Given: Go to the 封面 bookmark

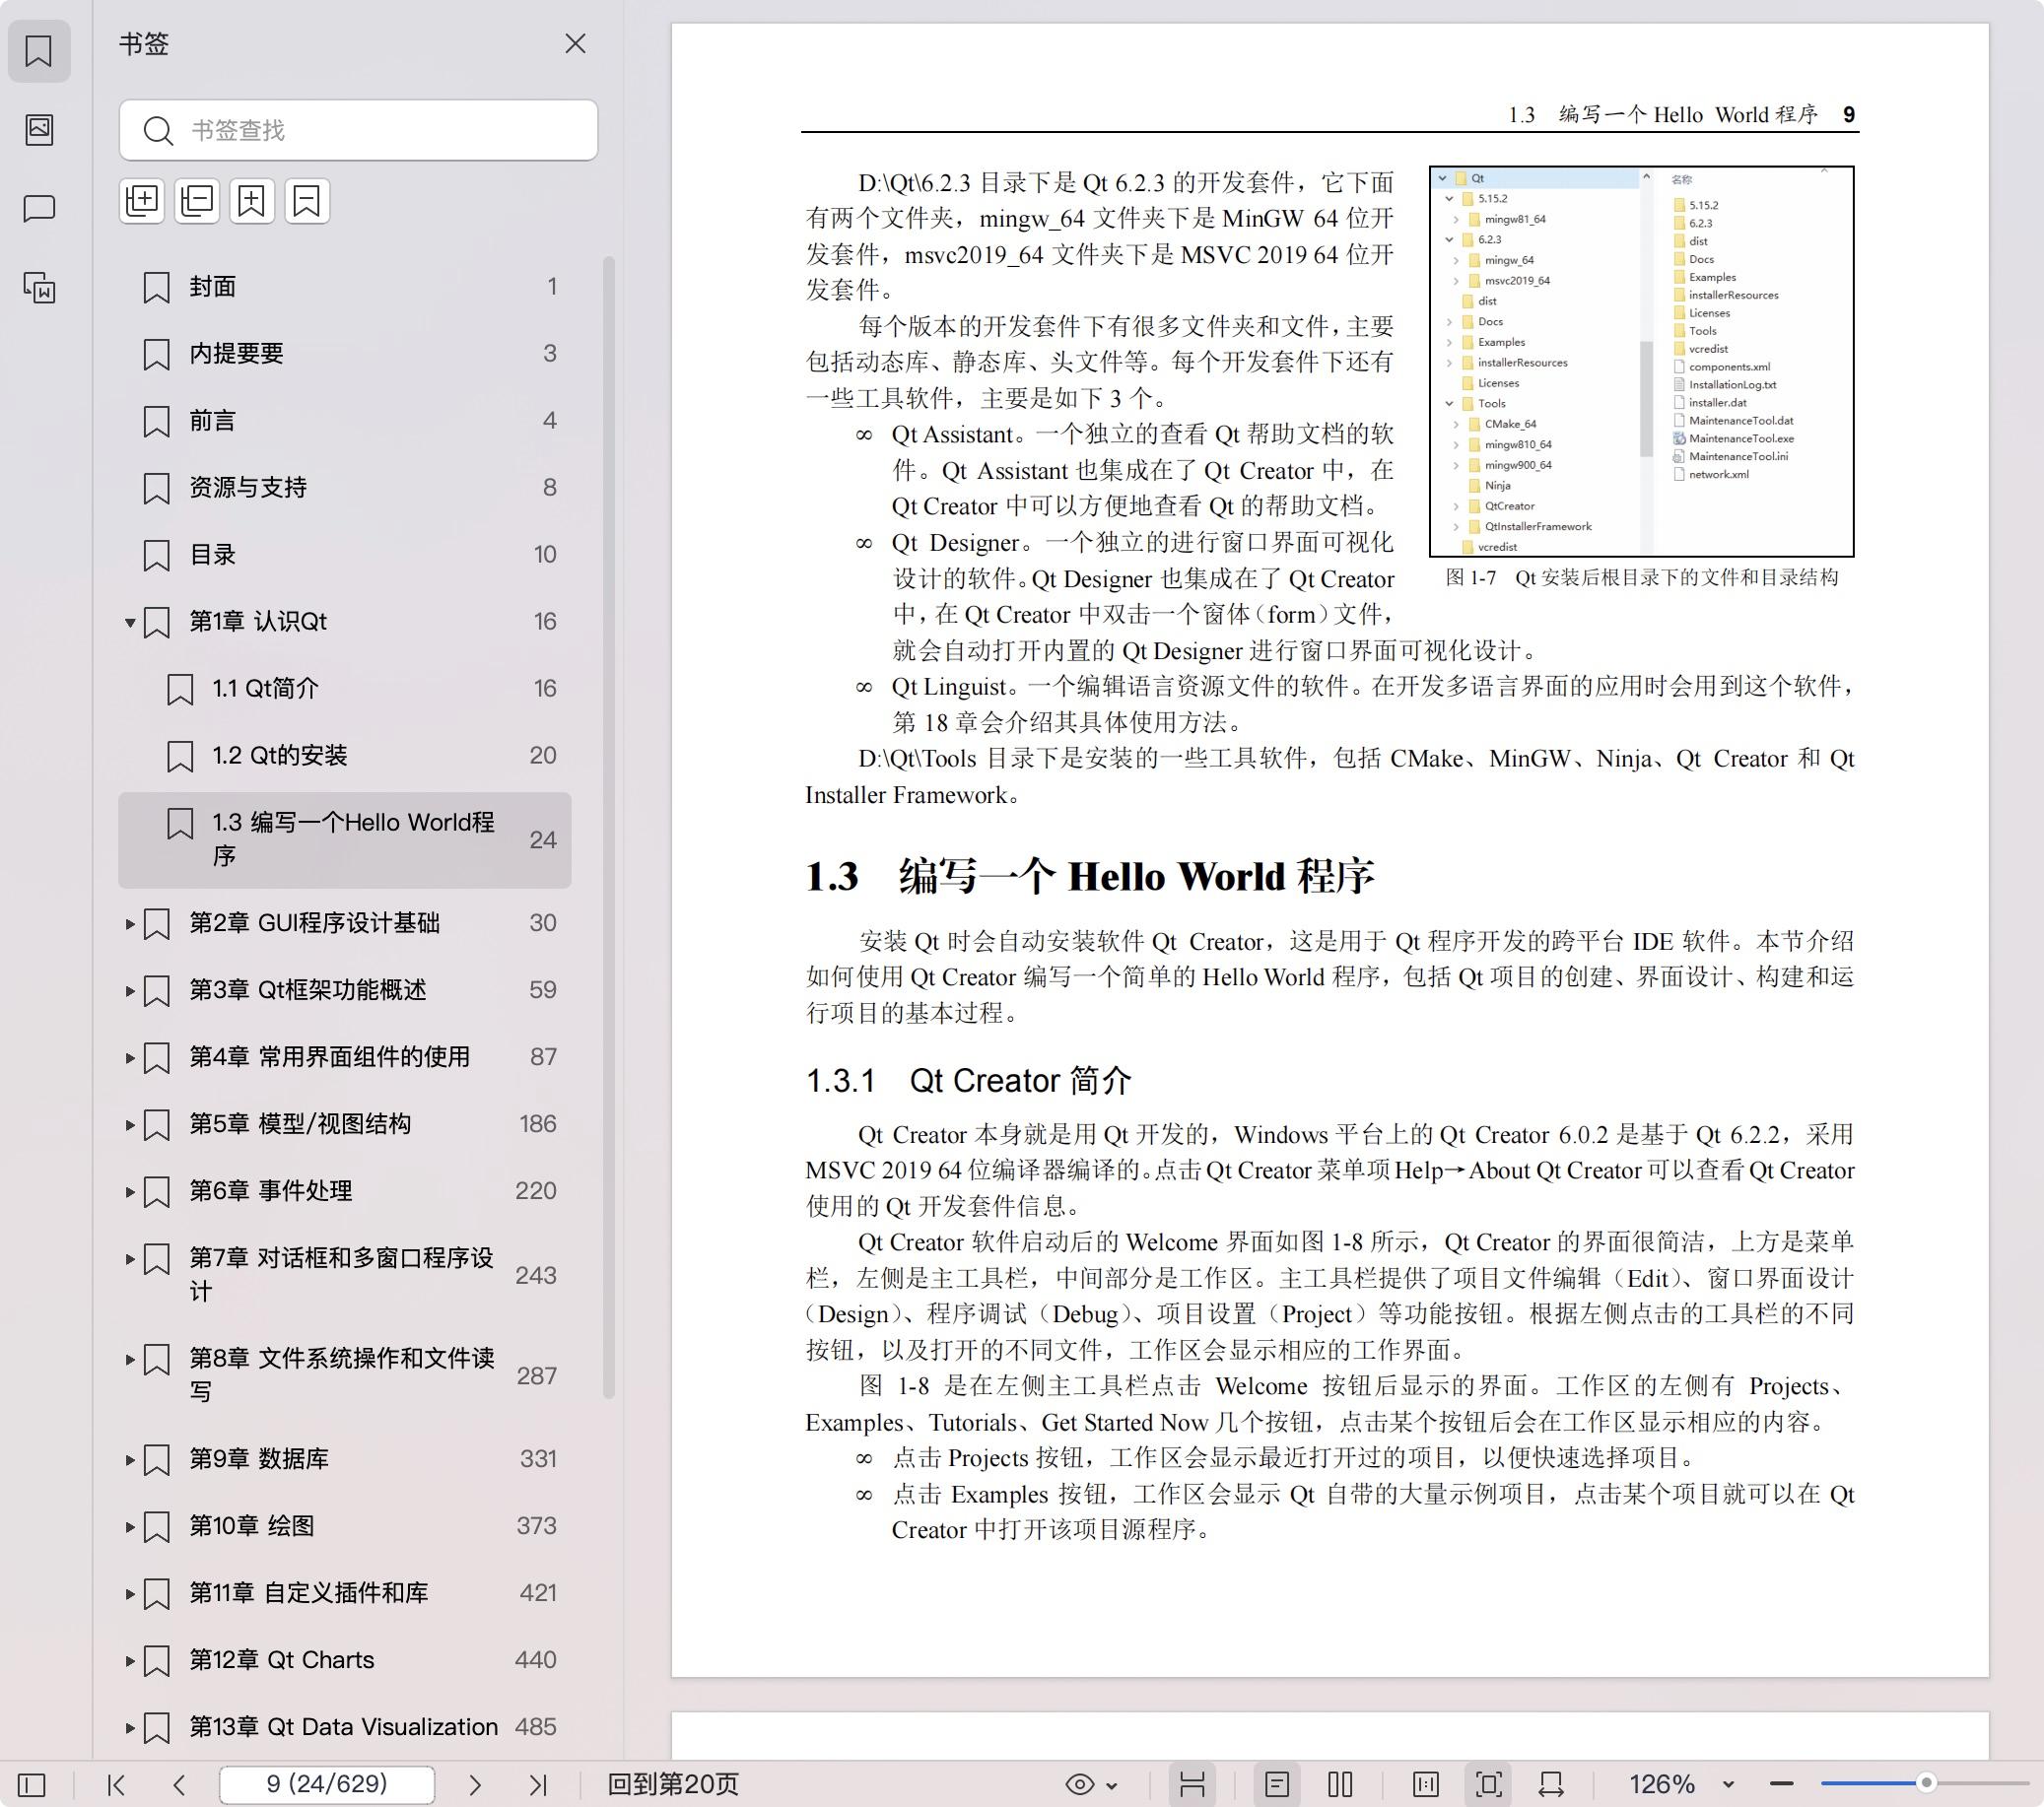Looking at the screenshot, I should pos(345,287).
